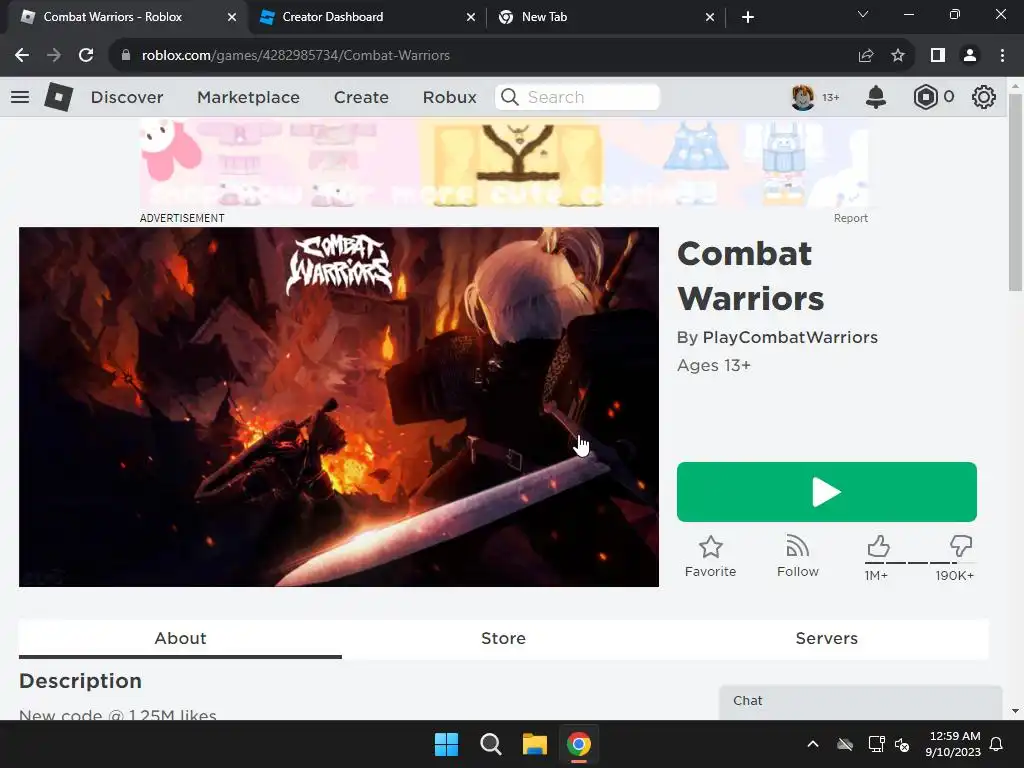The width and height of the screenshot is (1024, 768).
Task: Go back in browser history
Action: [x=22, y=56]
